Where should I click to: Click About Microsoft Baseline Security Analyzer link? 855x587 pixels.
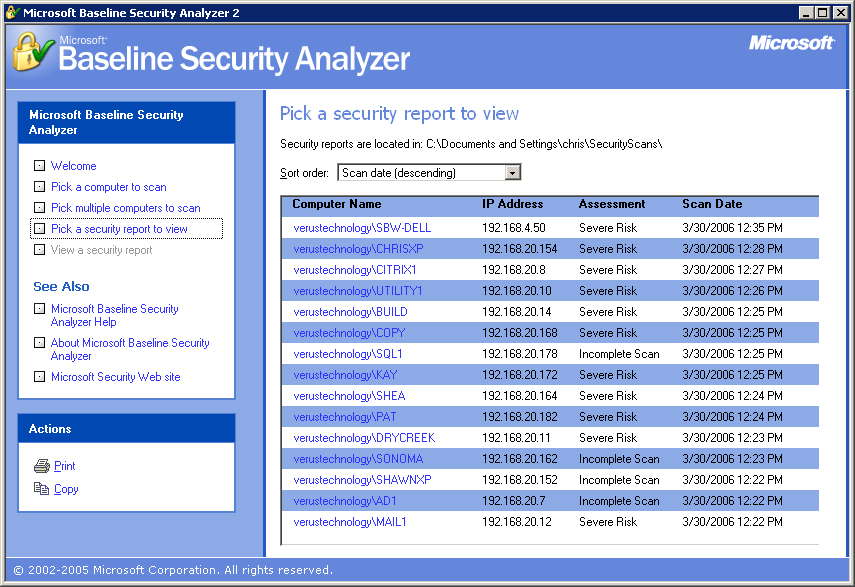(x=130, y=349)
